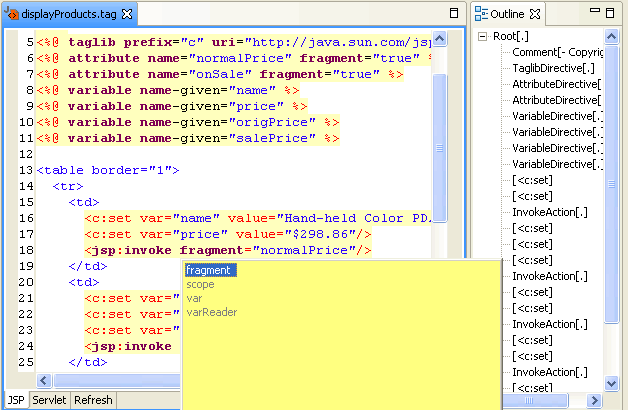Click the Refresh tab
The image size is (628, 410).
93,400
